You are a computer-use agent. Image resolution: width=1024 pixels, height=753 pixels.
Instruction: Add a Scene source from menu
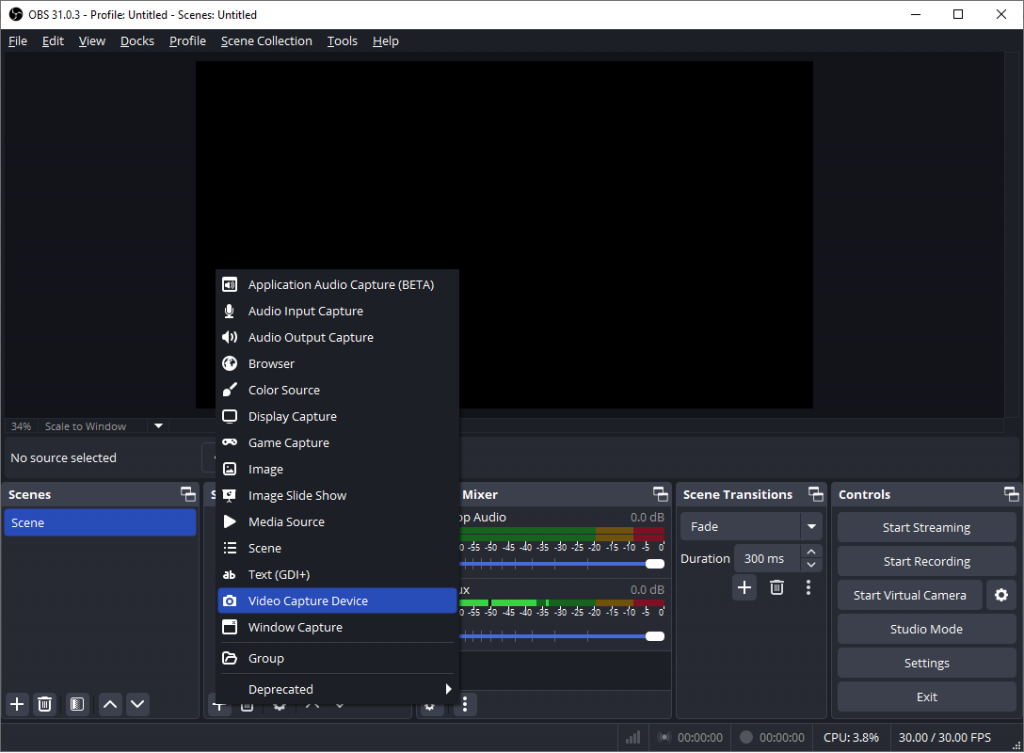point(337,548)
